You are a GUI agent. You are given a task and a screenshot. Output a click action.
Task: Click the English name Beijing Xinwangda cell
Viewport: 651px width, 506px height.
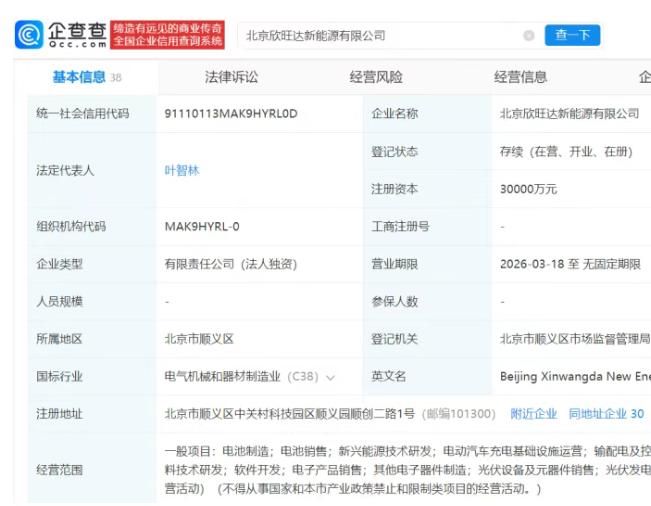(x=574, y=377)
